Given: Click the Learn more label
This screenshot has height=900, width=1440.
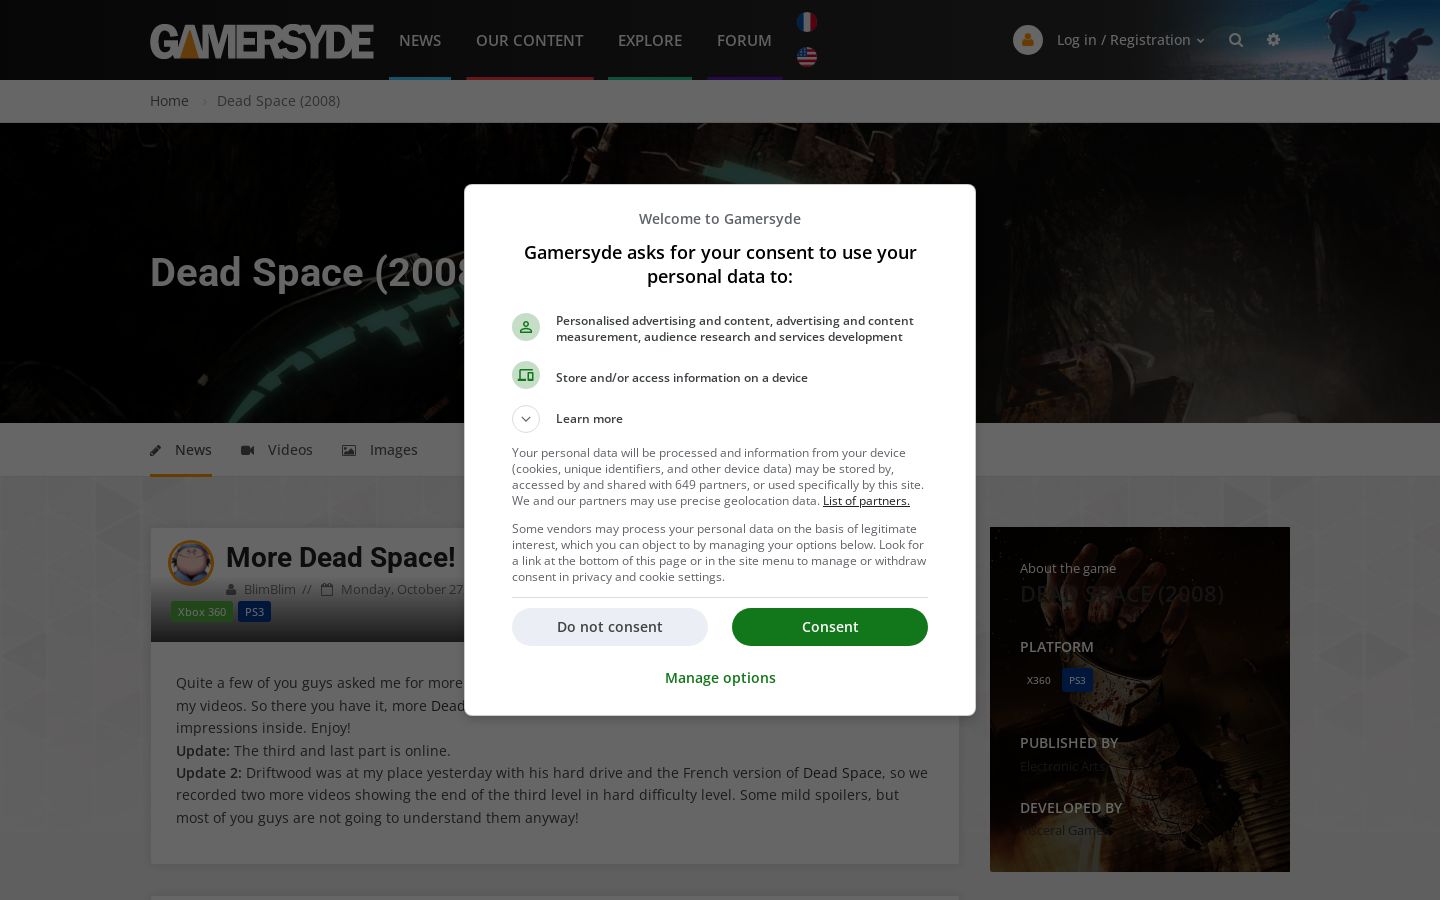Looking at the screenshot, I should pyautogui.click(x=589, y=419).
